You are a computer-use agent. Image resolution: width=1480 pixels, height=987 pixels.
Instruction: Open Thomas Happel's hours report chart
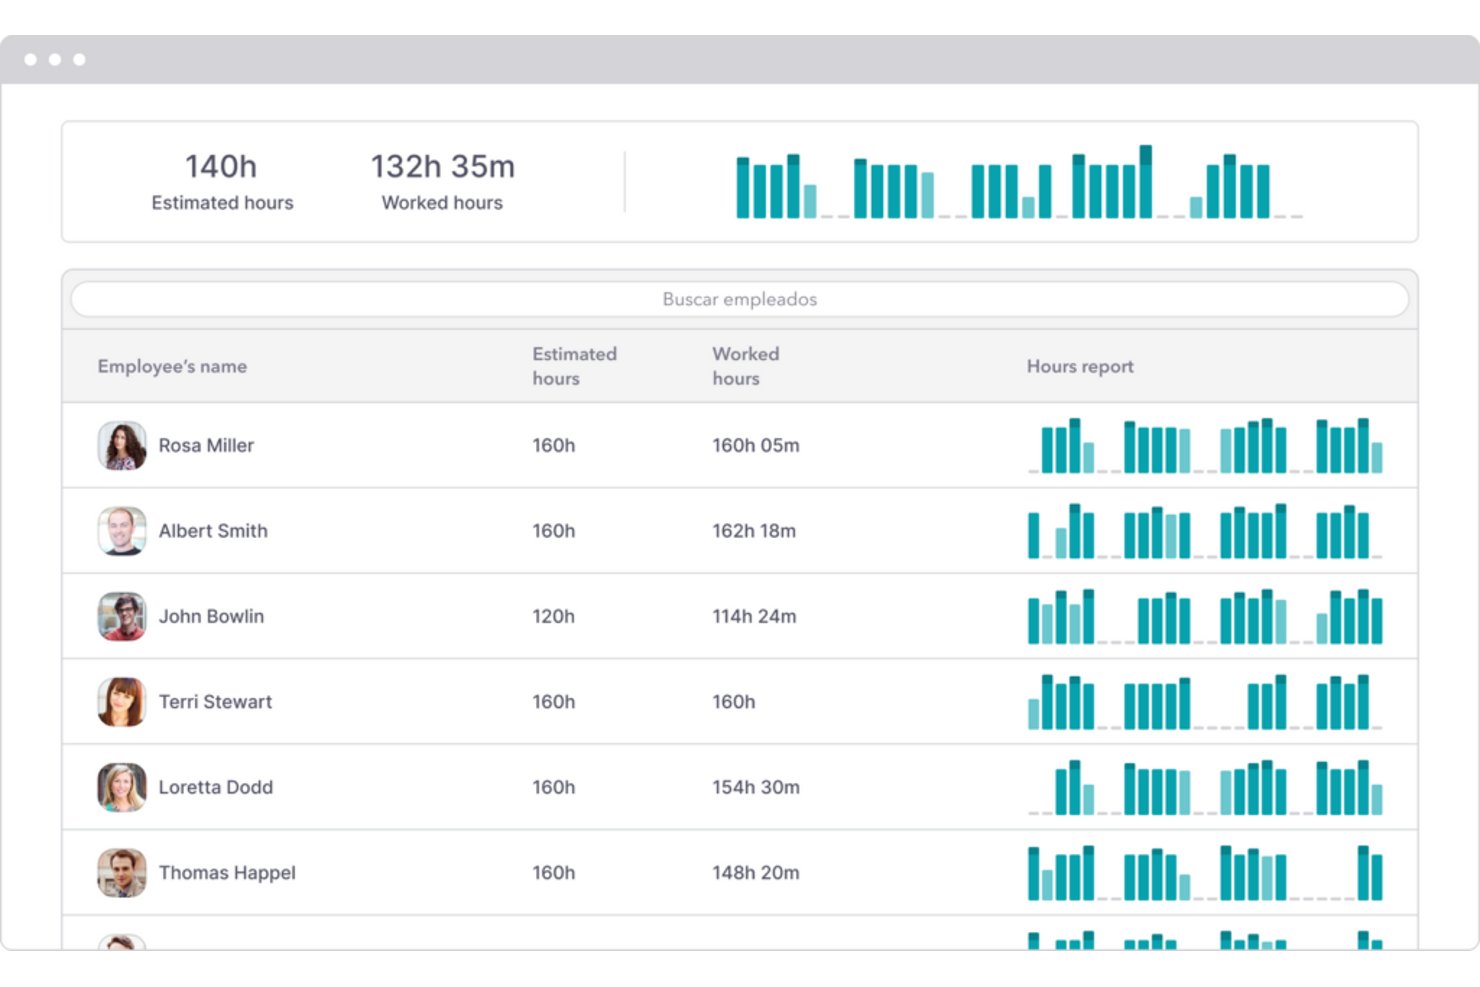(x=1205, y=873)
